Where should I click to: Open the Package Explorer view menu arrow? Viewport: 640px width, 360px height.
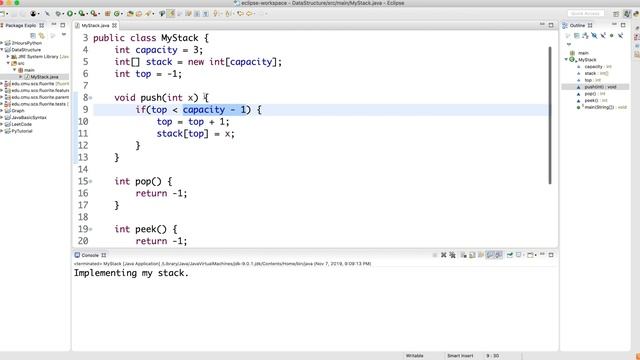pyautogui.click(x=64, y=35)
